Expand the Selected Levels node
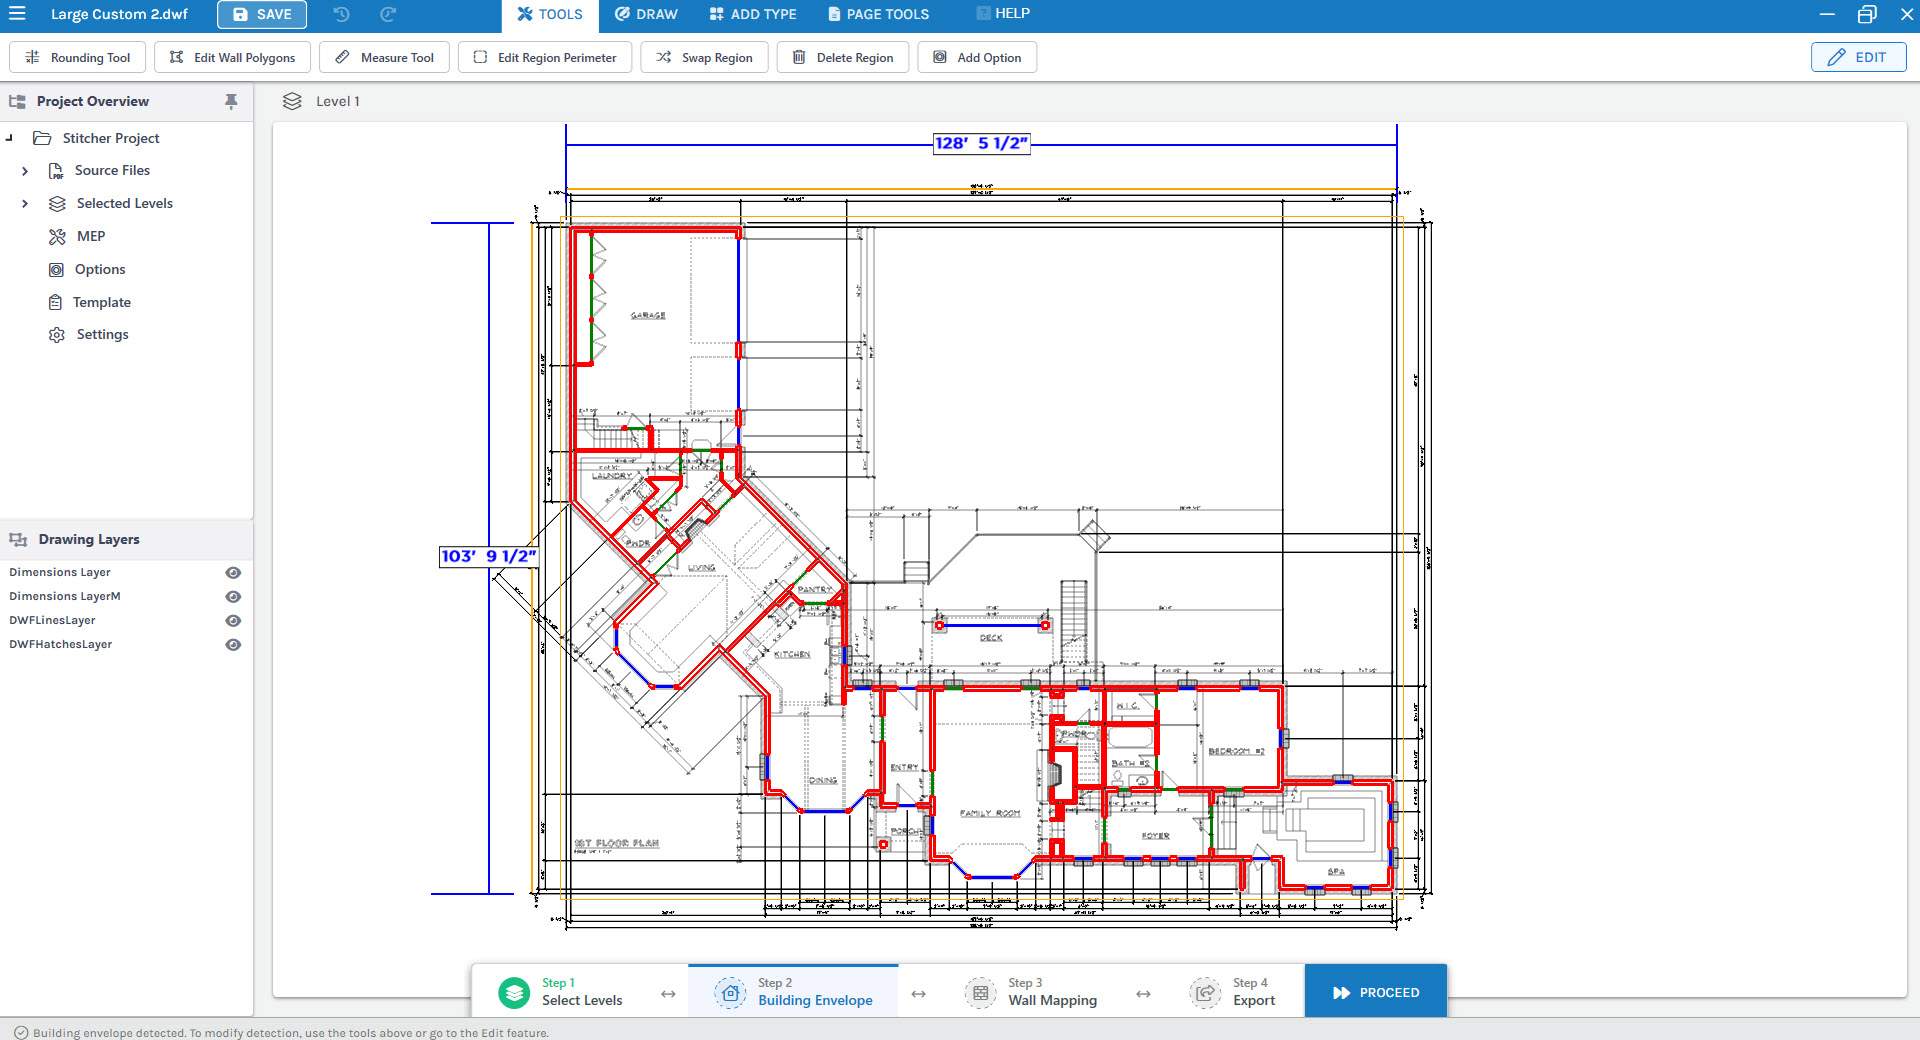1920x1040 pixels. (x=25, y=204)
